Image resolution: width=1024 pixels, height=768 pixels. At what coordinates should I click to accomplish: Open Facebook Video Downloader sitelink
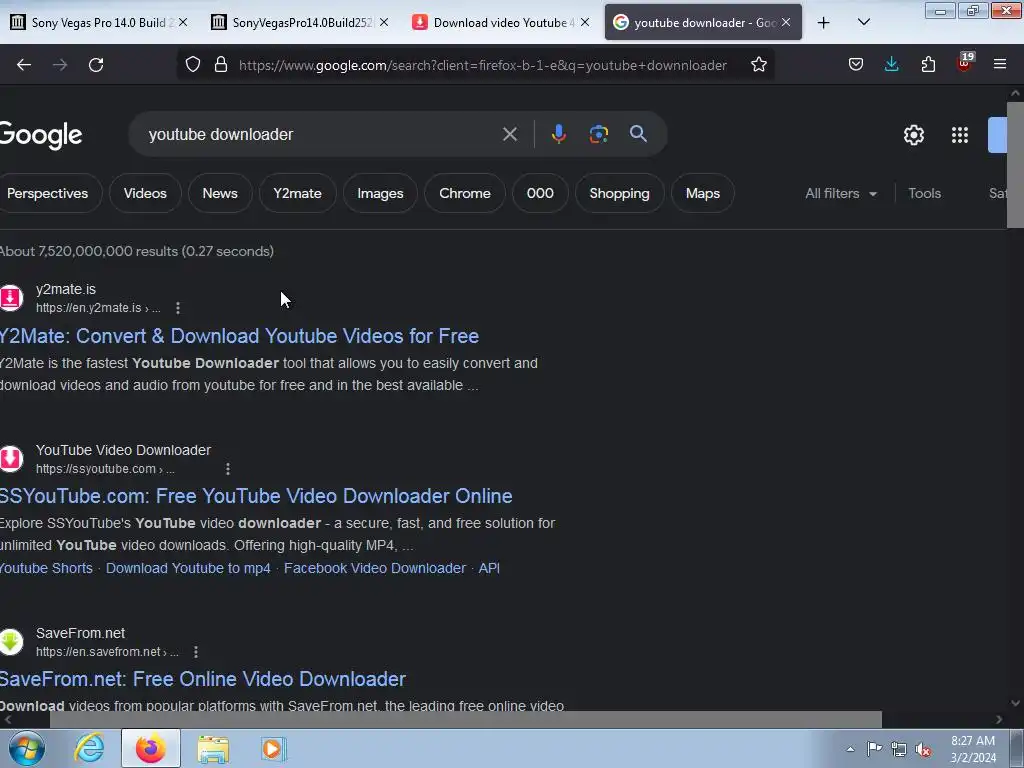point(375,568)
